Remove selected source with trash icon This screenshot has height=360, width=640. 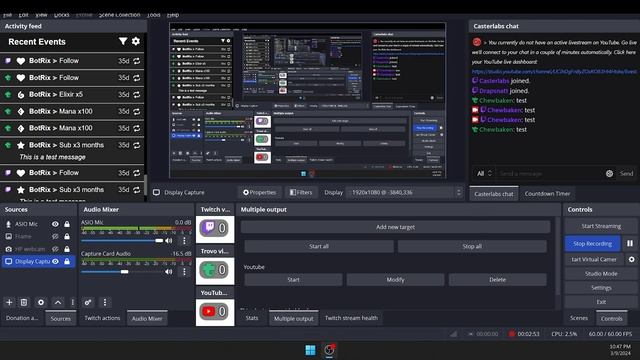tap(24, 302)
